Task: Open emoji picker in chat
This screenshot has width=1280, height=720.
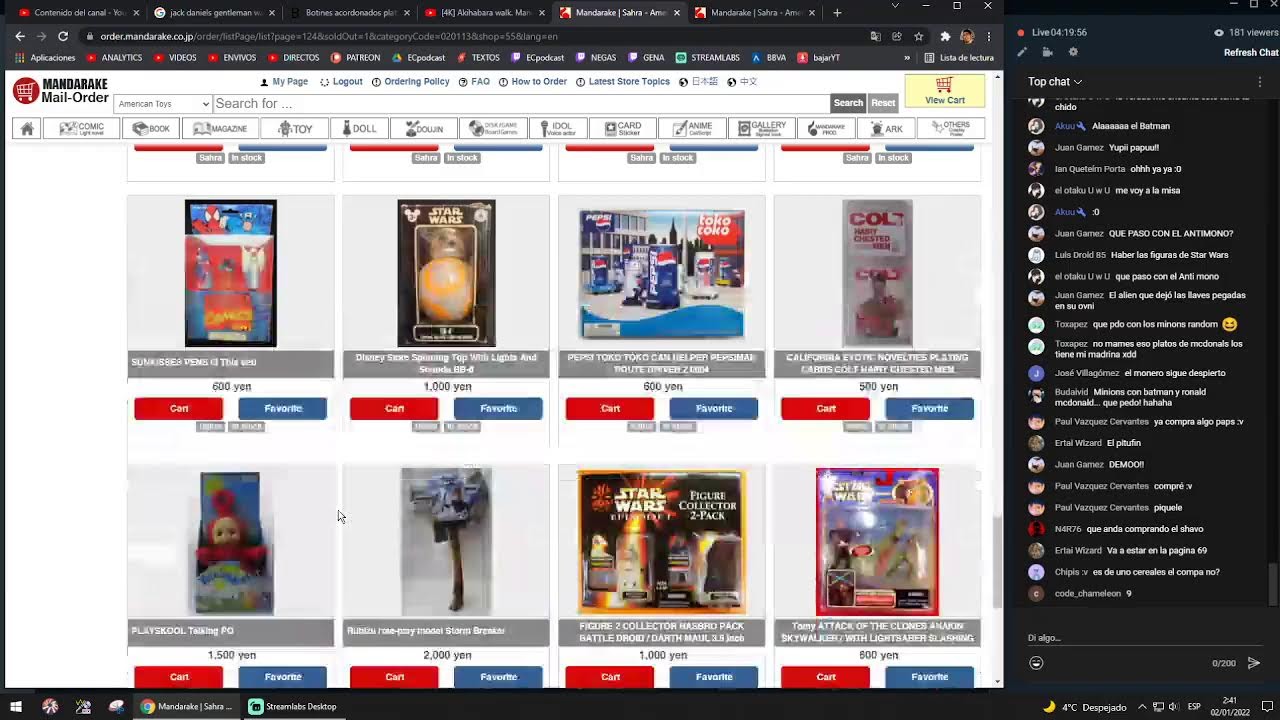Action: (1036, 663)
